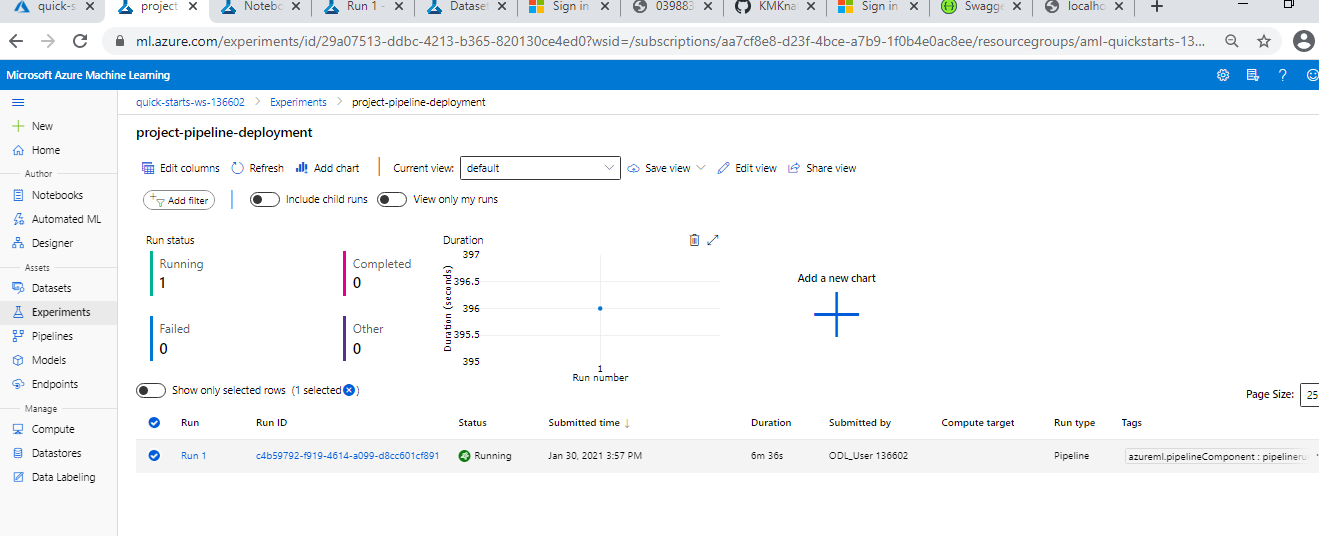Expand the Save view chevron
The image size is (1319, 536).
click(x=701, y=168)
